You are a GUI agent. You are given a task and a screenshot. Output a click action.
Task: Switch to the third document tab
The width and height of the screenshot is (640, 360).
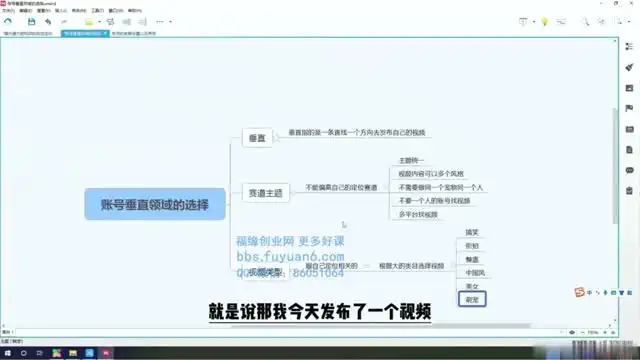pos(134,33)
